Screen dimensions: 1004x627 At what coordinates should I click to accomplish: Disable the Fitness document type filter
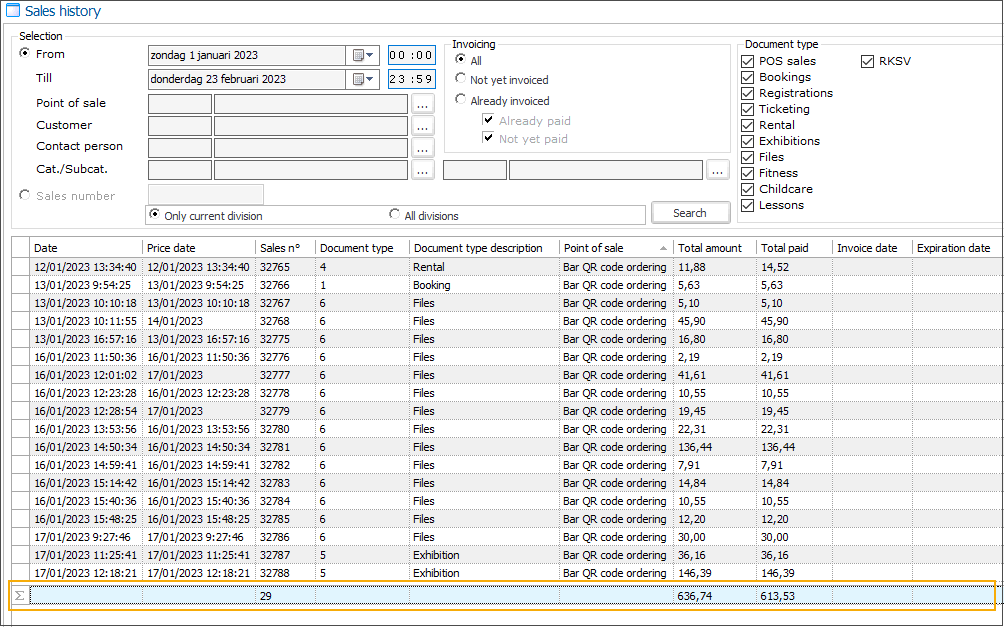(747, 173)
